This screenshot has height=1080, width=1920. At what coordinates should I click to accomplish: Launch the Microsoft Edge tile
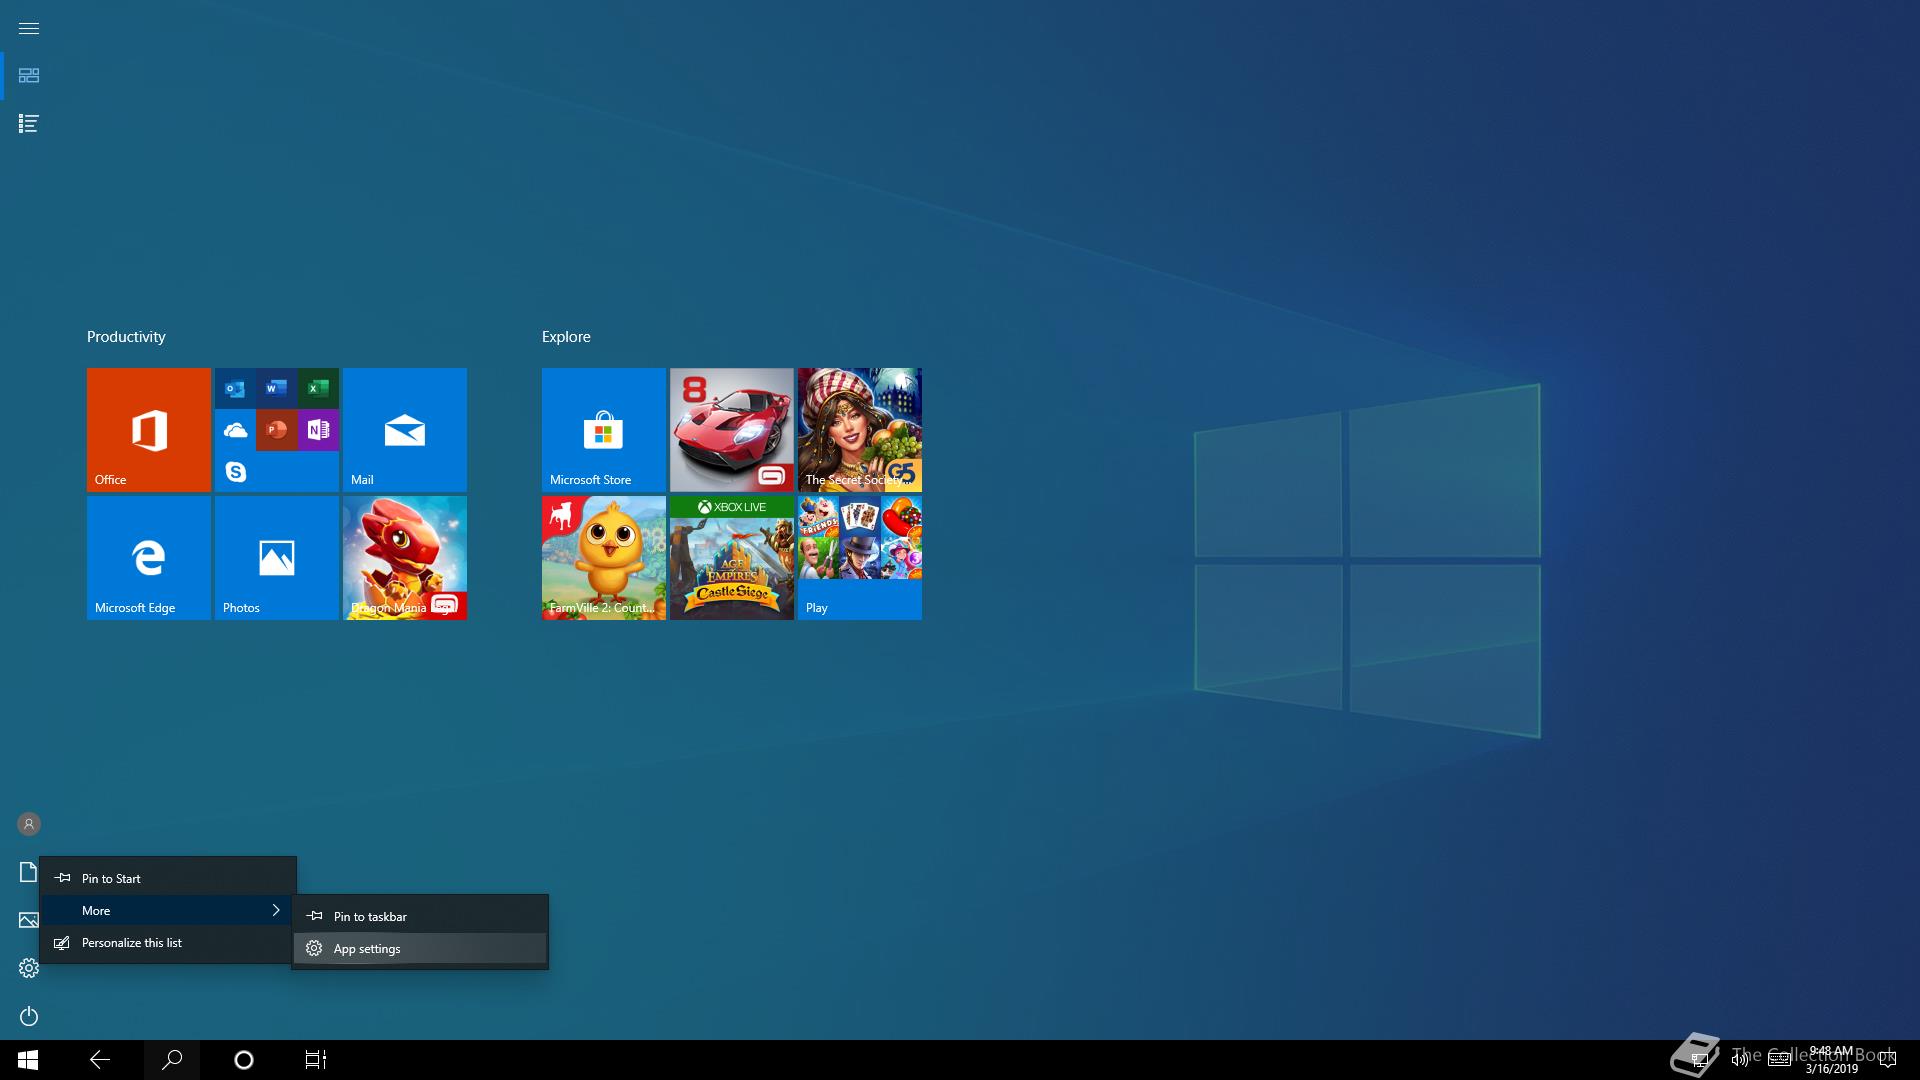tap(149, 558)
